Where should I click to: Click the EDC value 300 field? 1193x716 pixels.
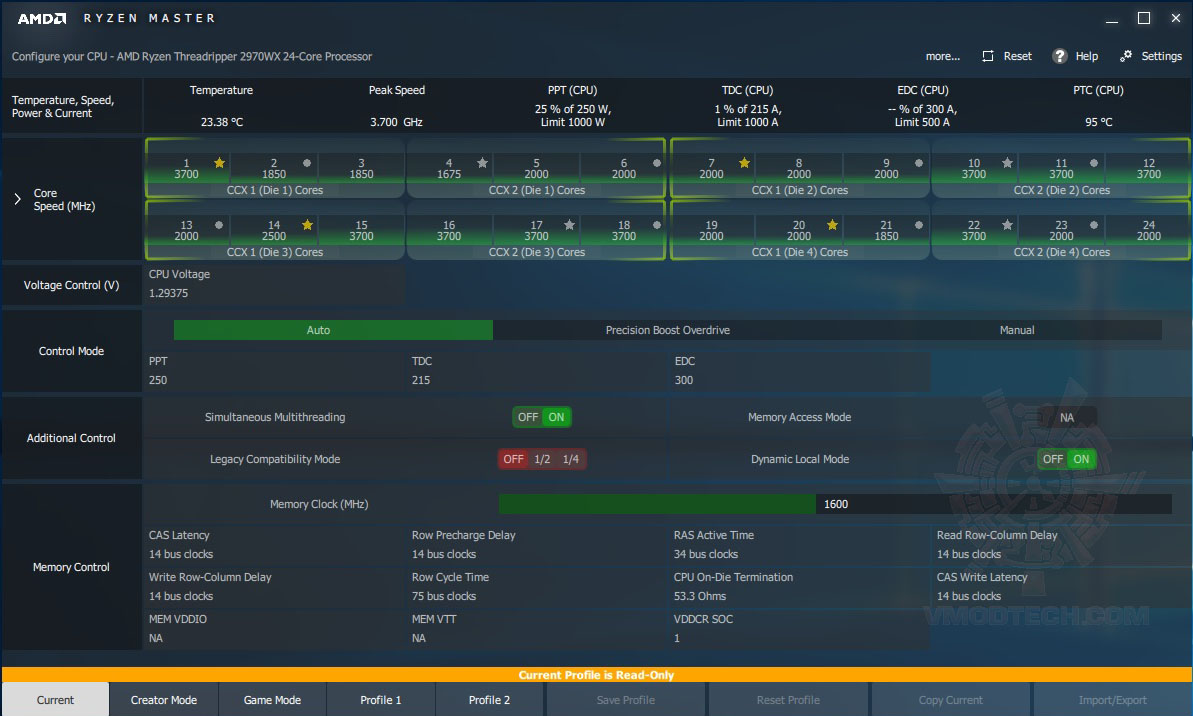(x=683, y=380)
